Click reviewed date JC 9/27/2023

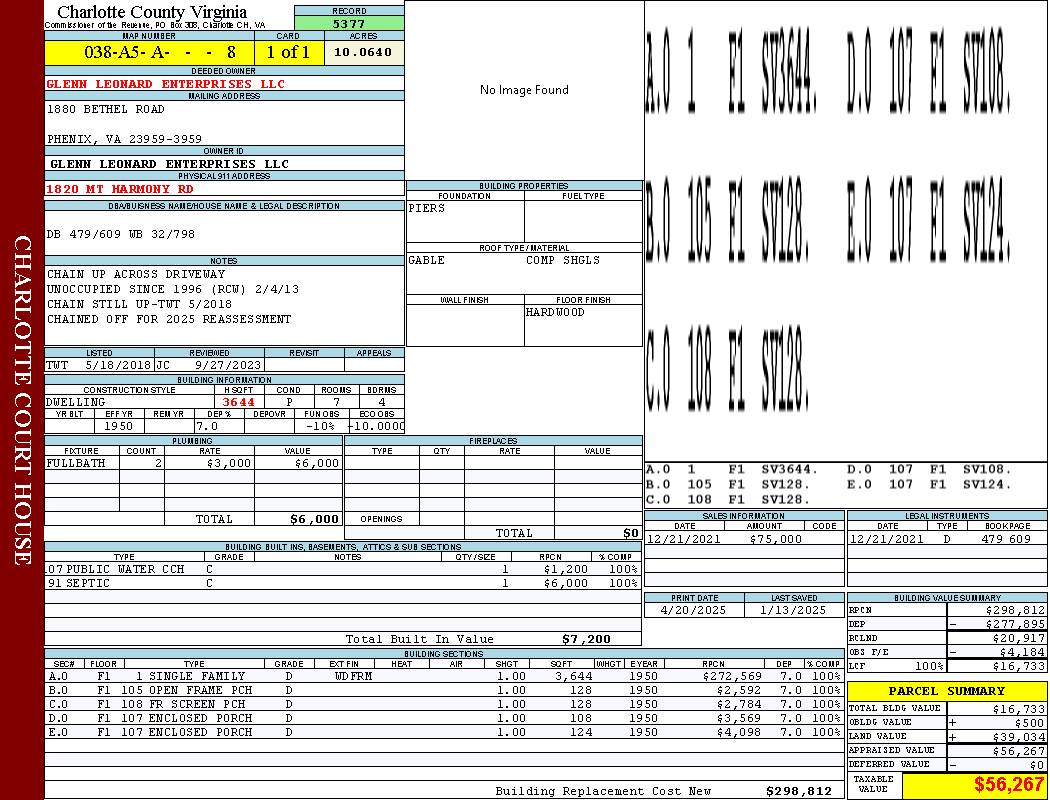208,365
